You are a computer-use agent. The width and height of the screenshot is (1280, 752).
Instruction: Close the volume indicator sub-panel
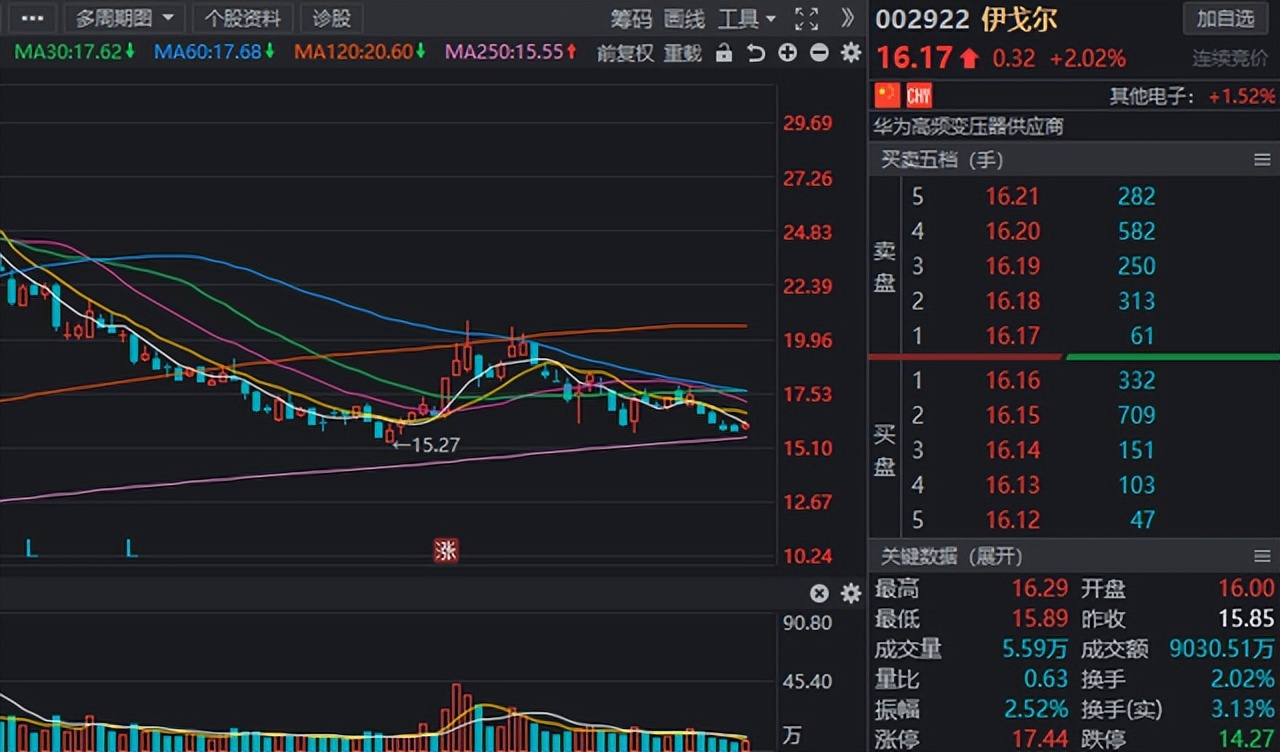[x=819, y=594]
